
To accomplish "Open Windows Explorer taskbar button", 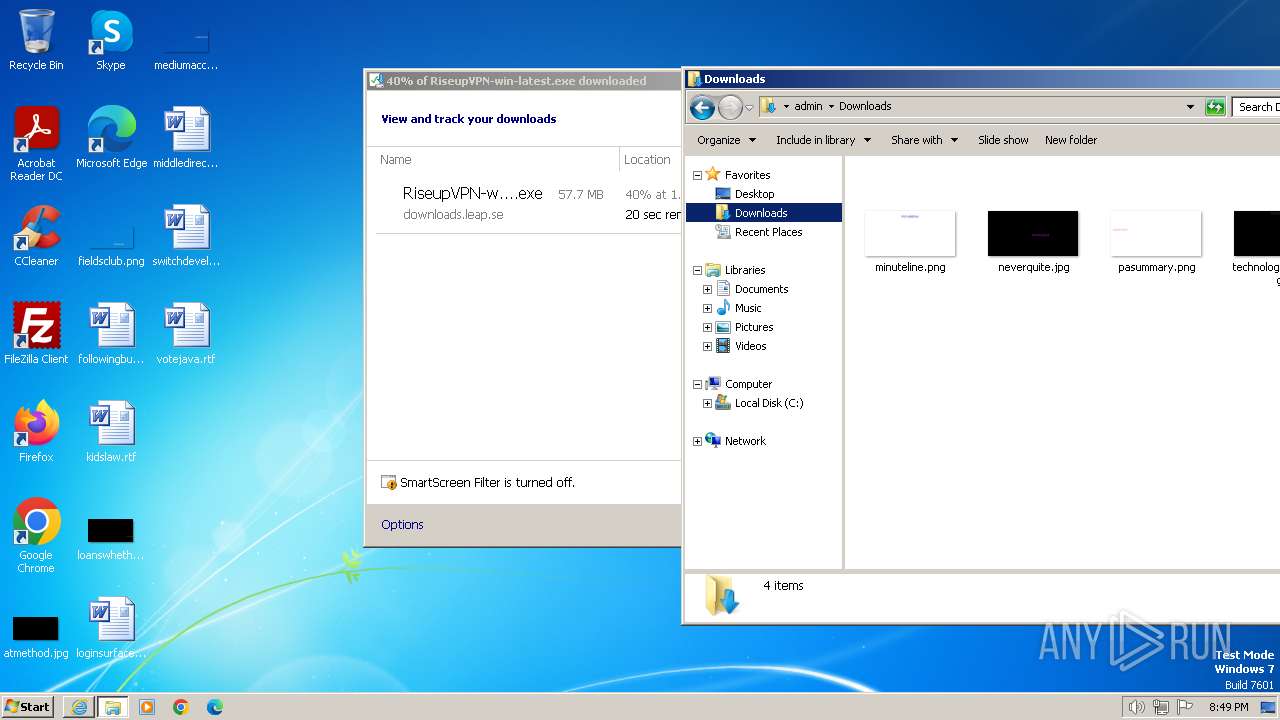I will pos(112,707).
